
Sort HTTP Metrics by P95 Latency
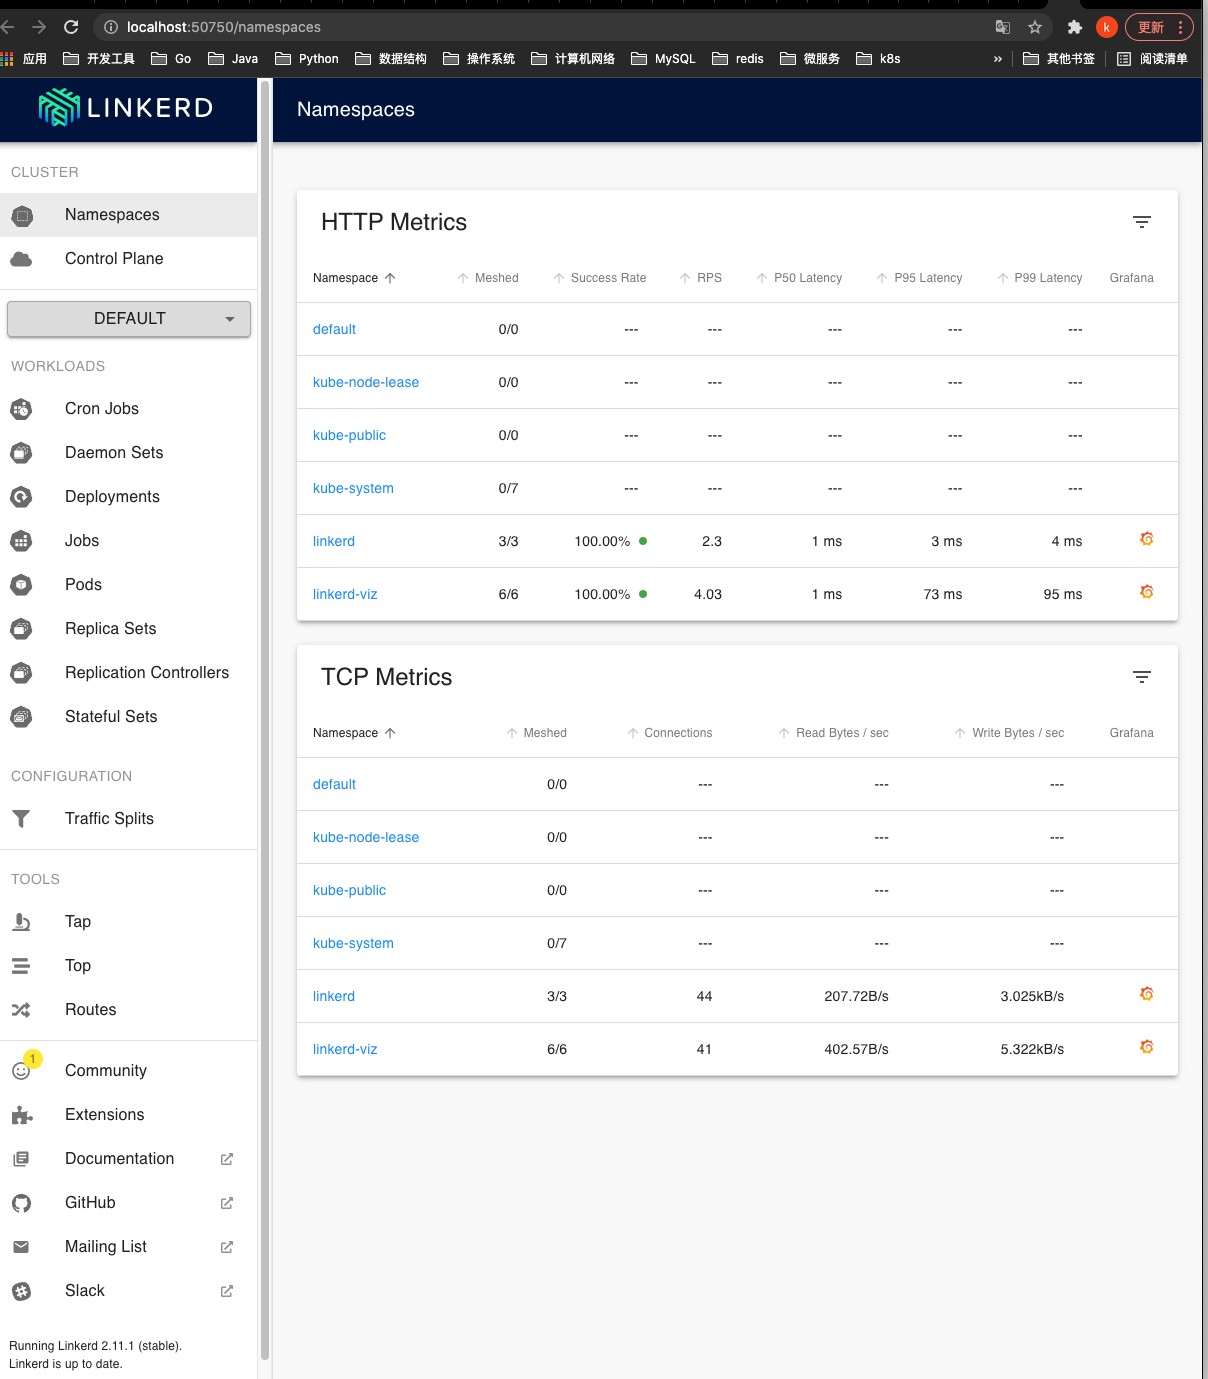[x=919, y=278]
